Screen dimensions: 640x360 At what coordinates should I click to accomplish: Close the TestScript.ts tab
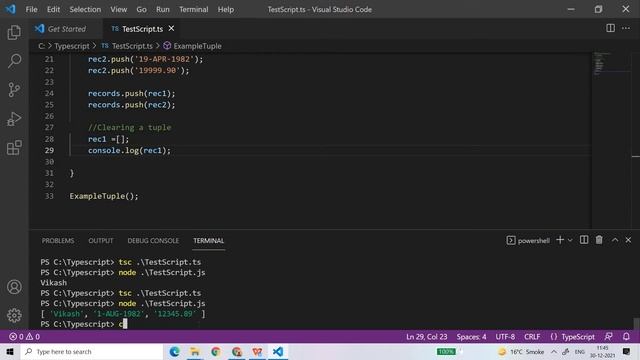[x=171, y=28]
